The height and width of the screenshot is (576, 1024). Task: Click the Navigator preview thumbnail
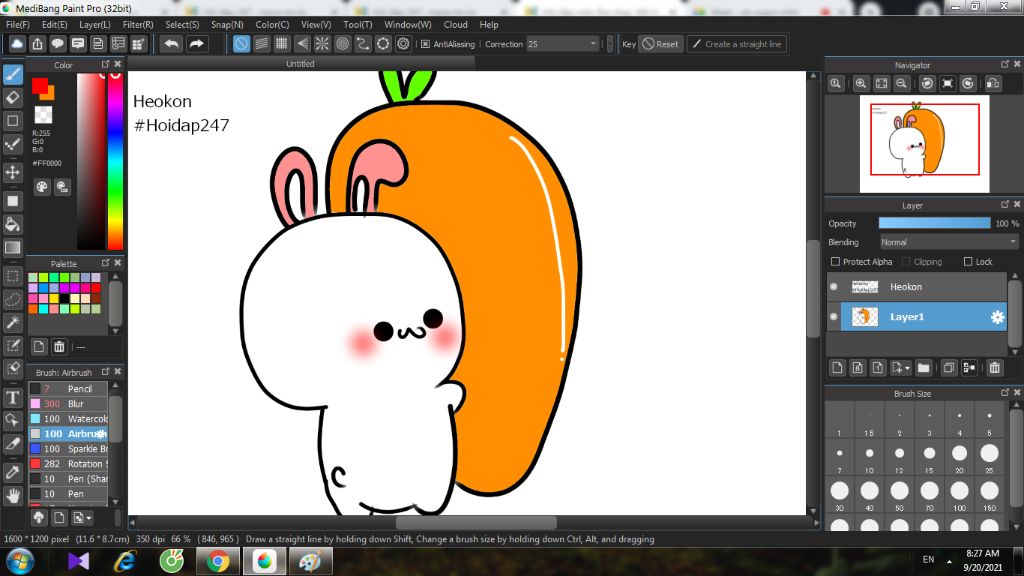tap(924, 144)
